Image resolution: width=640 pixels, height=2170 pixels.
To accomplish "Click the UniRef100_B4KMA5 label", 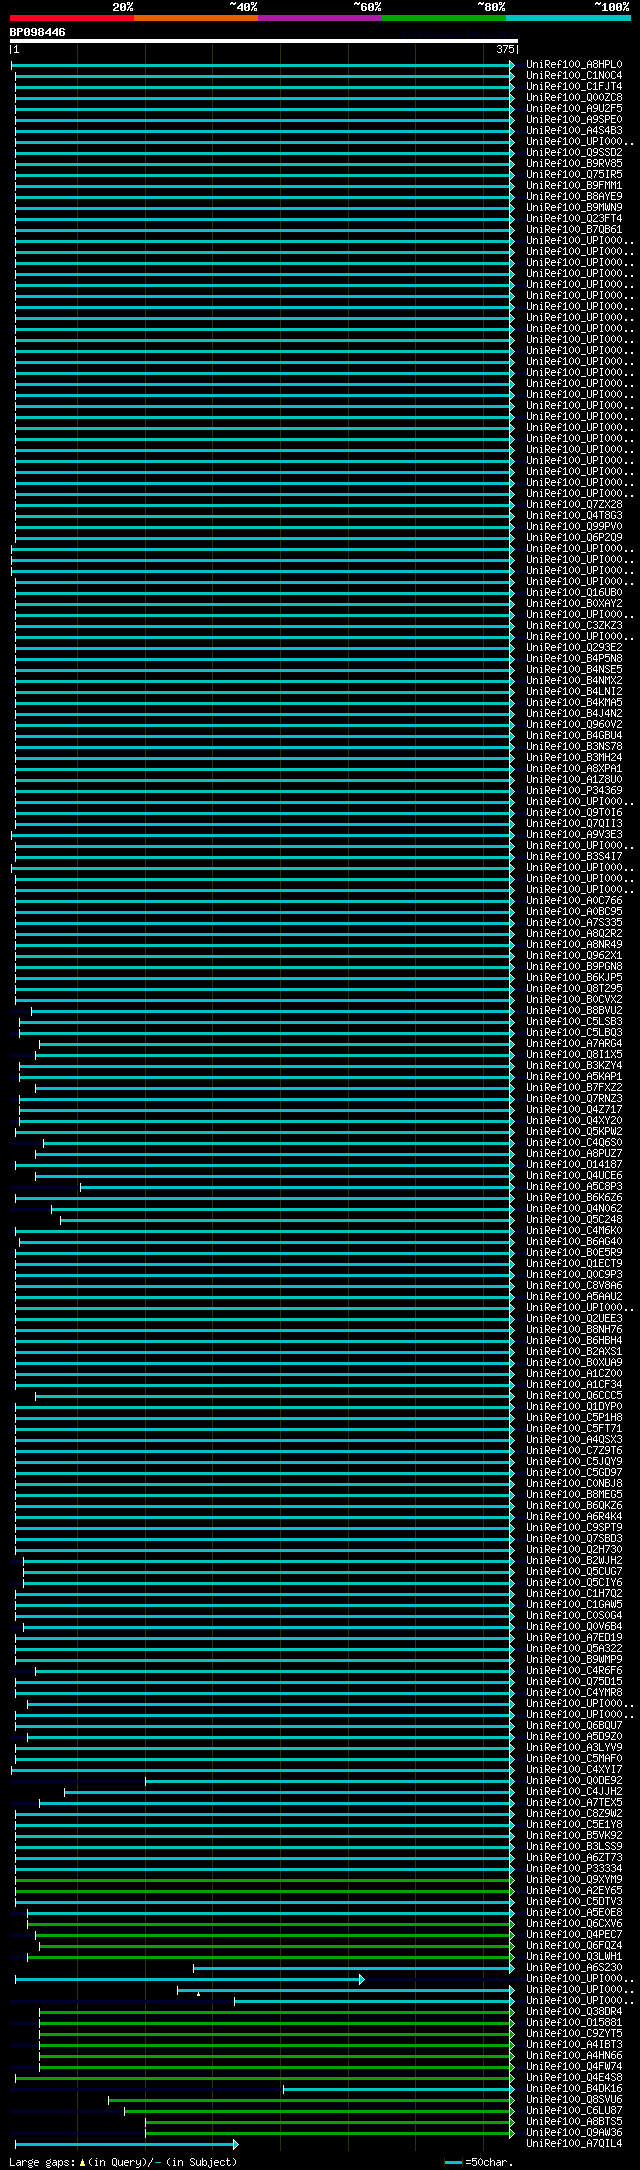I will coord(574,703).
